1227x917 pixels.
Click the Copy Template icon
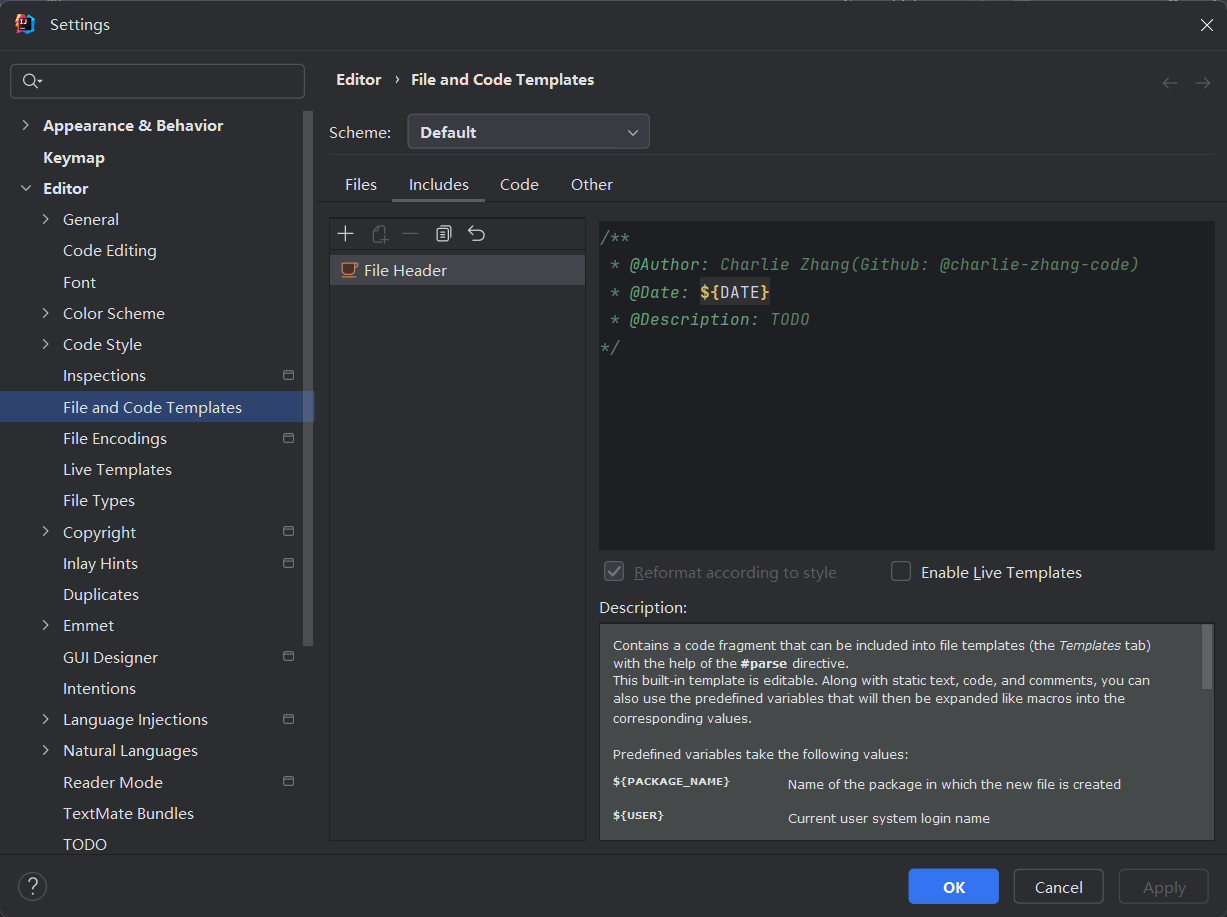pos(444,234)
